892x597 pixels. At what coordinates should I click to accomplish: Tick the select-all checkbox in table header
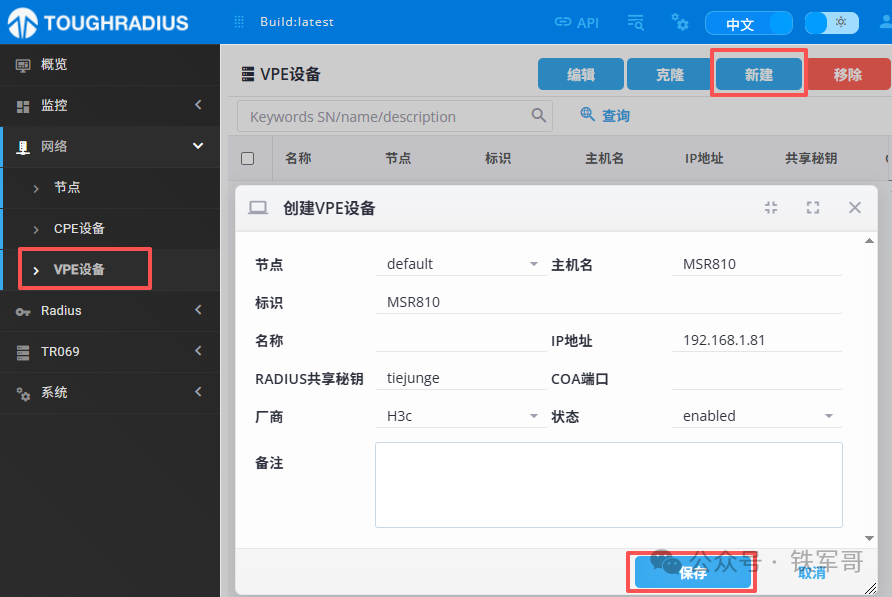248,158
